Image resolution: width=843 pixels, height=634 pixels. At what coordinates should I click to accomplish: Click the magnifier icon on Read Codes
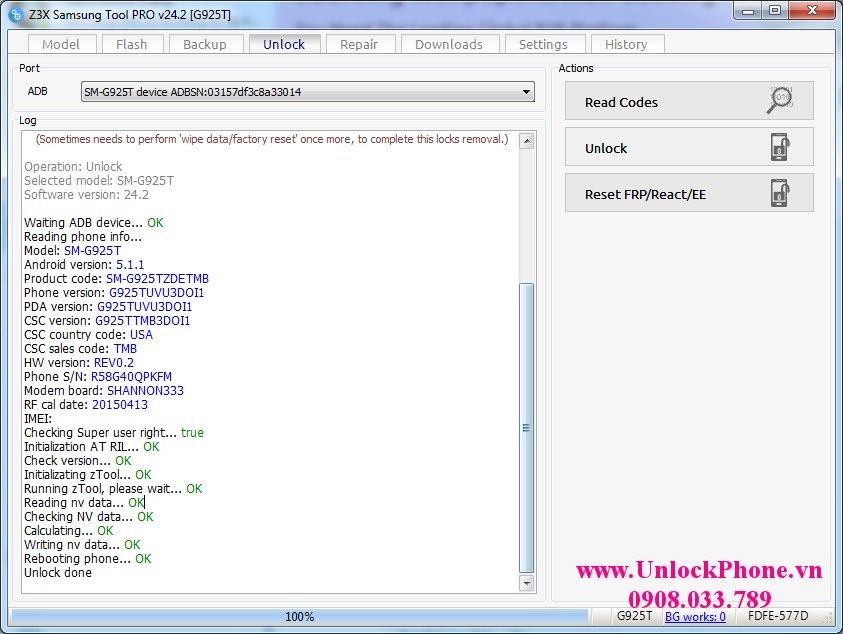click(778, 100)
